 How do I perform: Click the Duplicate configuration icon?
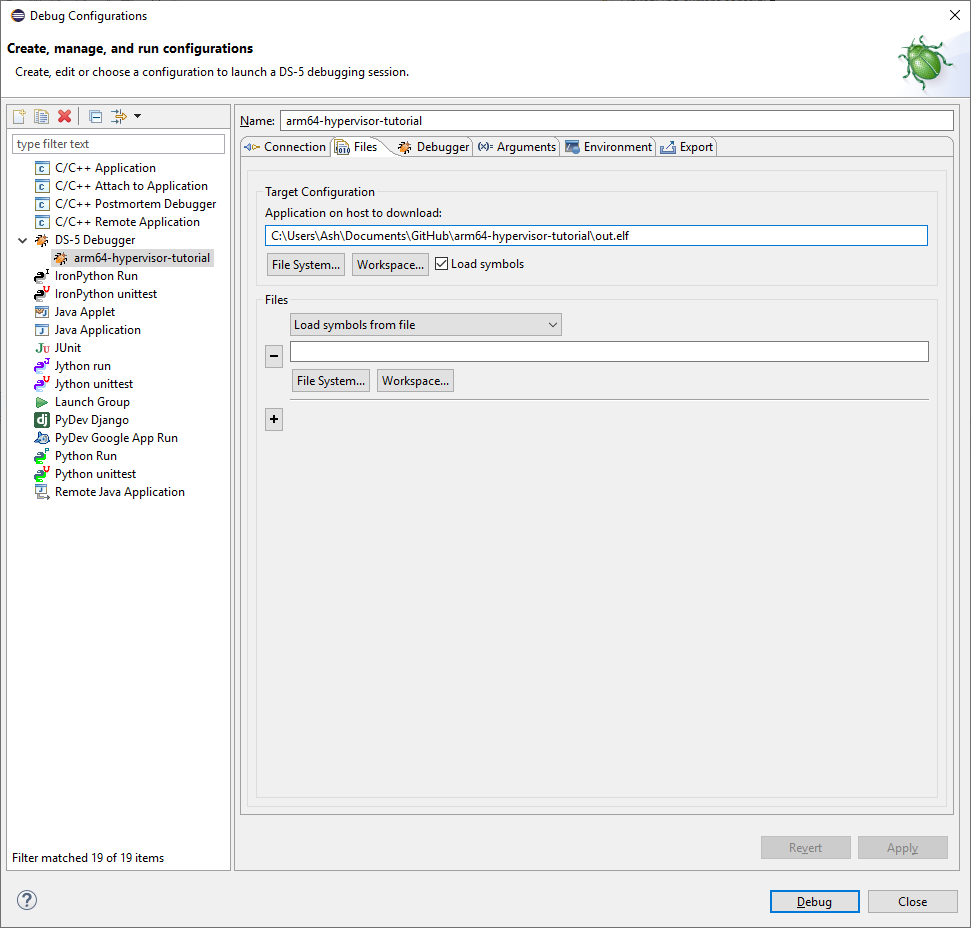[x=41, y=116]
